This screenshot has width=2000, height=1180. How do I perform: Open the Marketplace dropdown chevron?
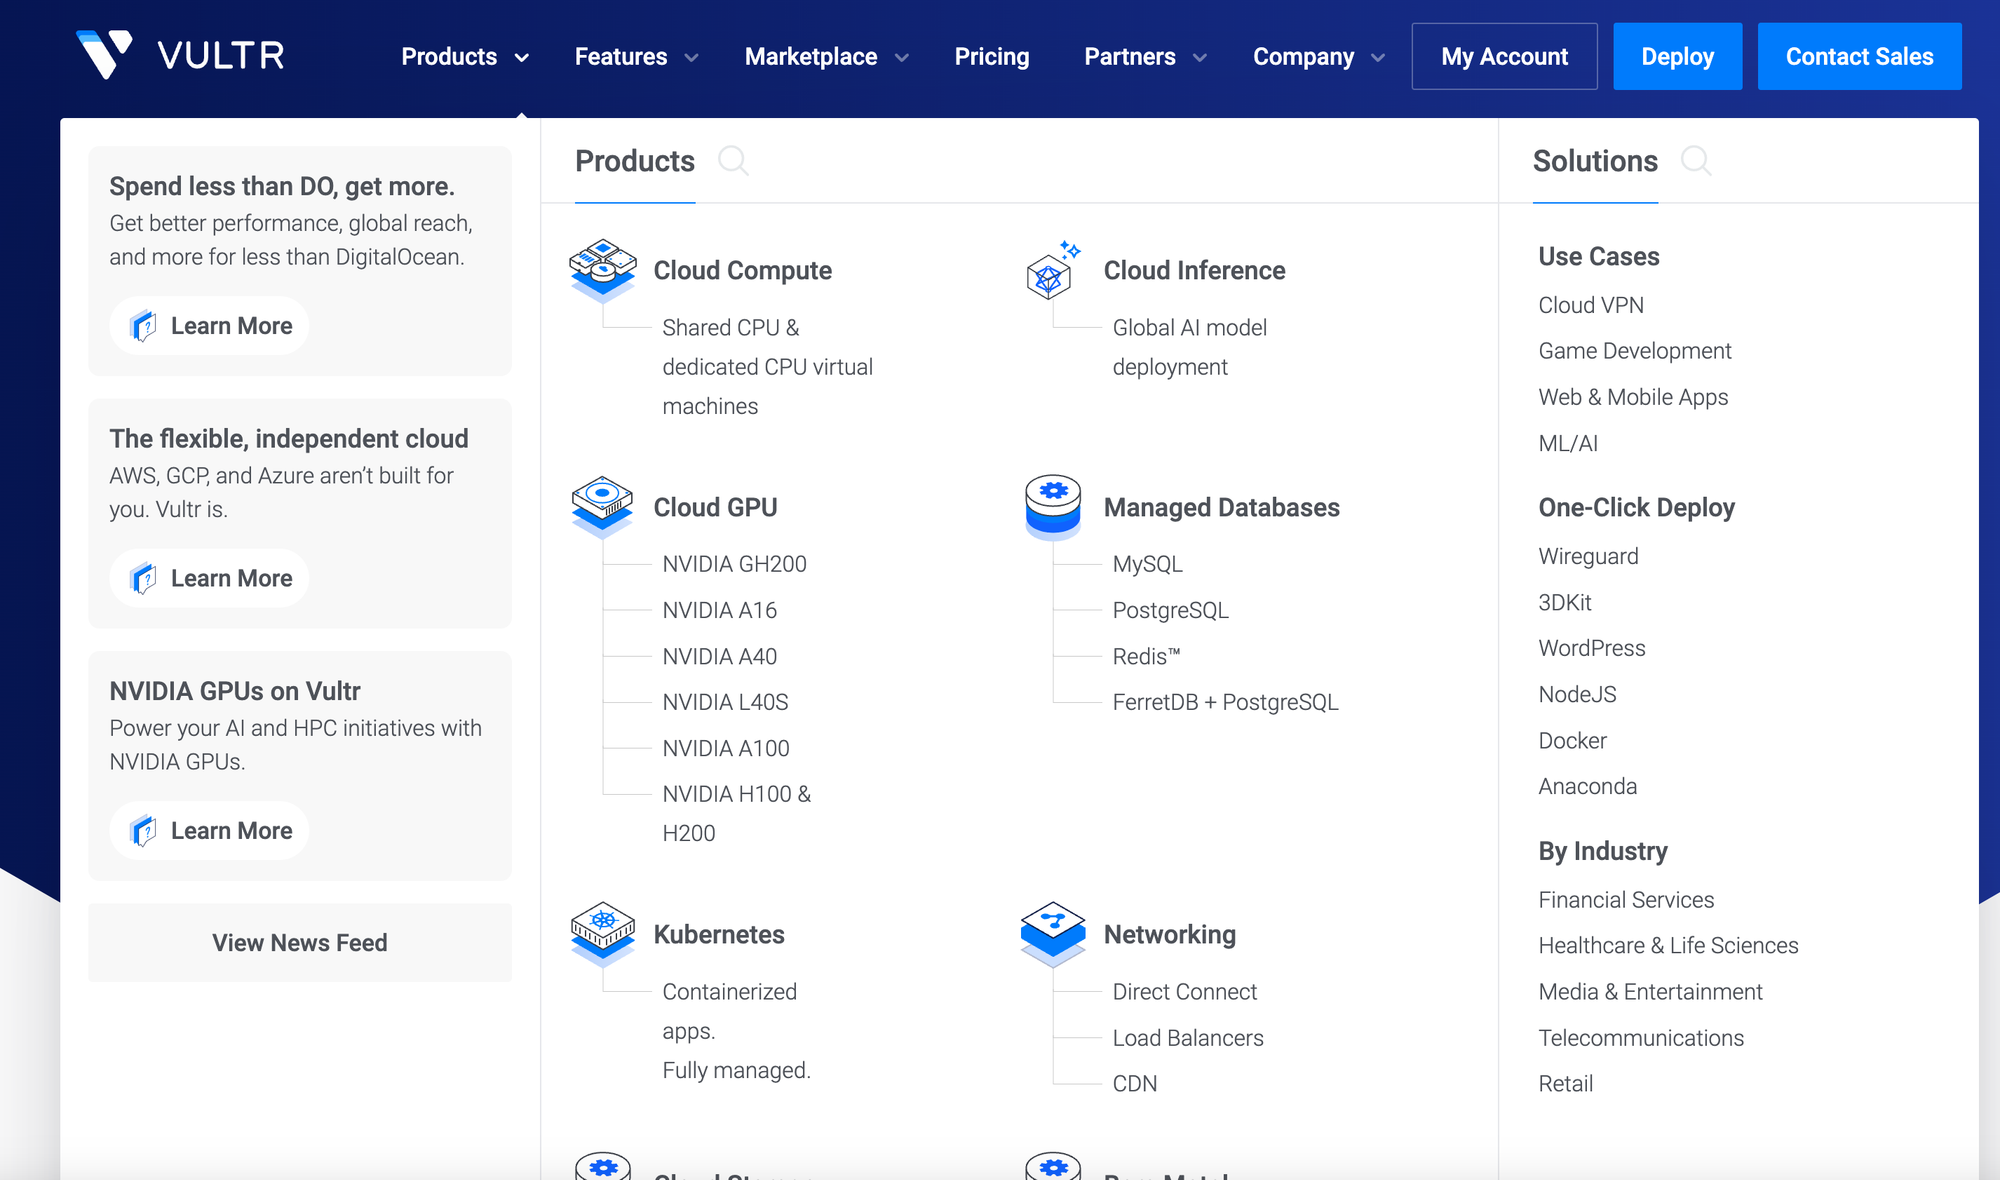(x=902, y=58)
